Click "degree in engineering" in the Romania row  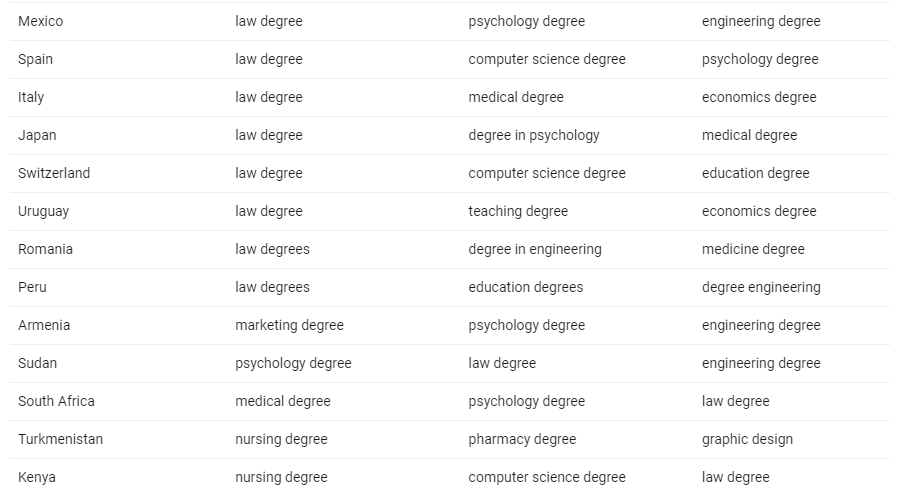point(535,249)
